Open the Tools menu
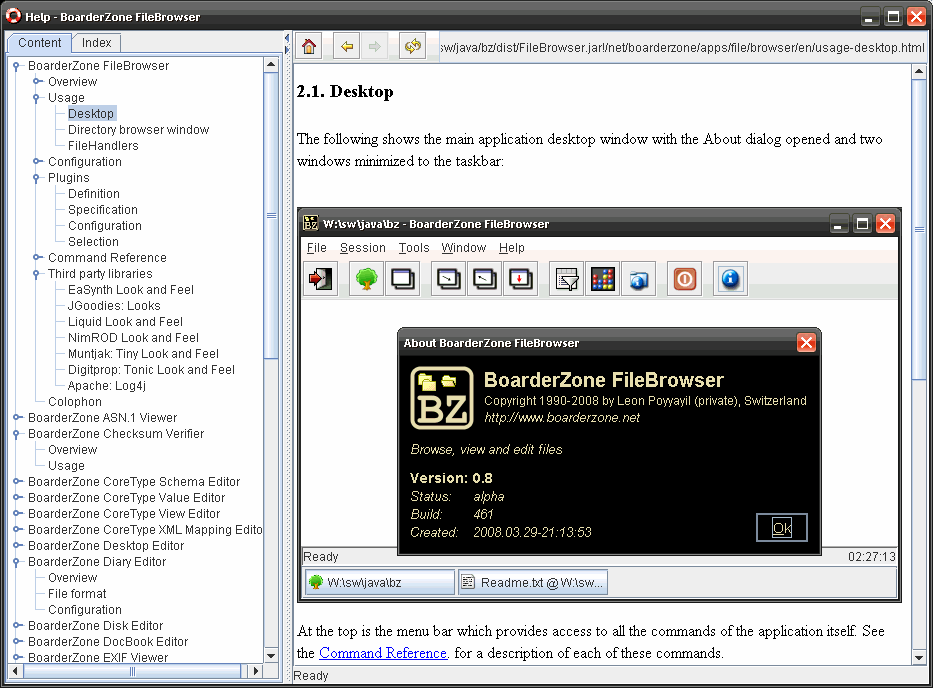 click(x=414, y=248)
